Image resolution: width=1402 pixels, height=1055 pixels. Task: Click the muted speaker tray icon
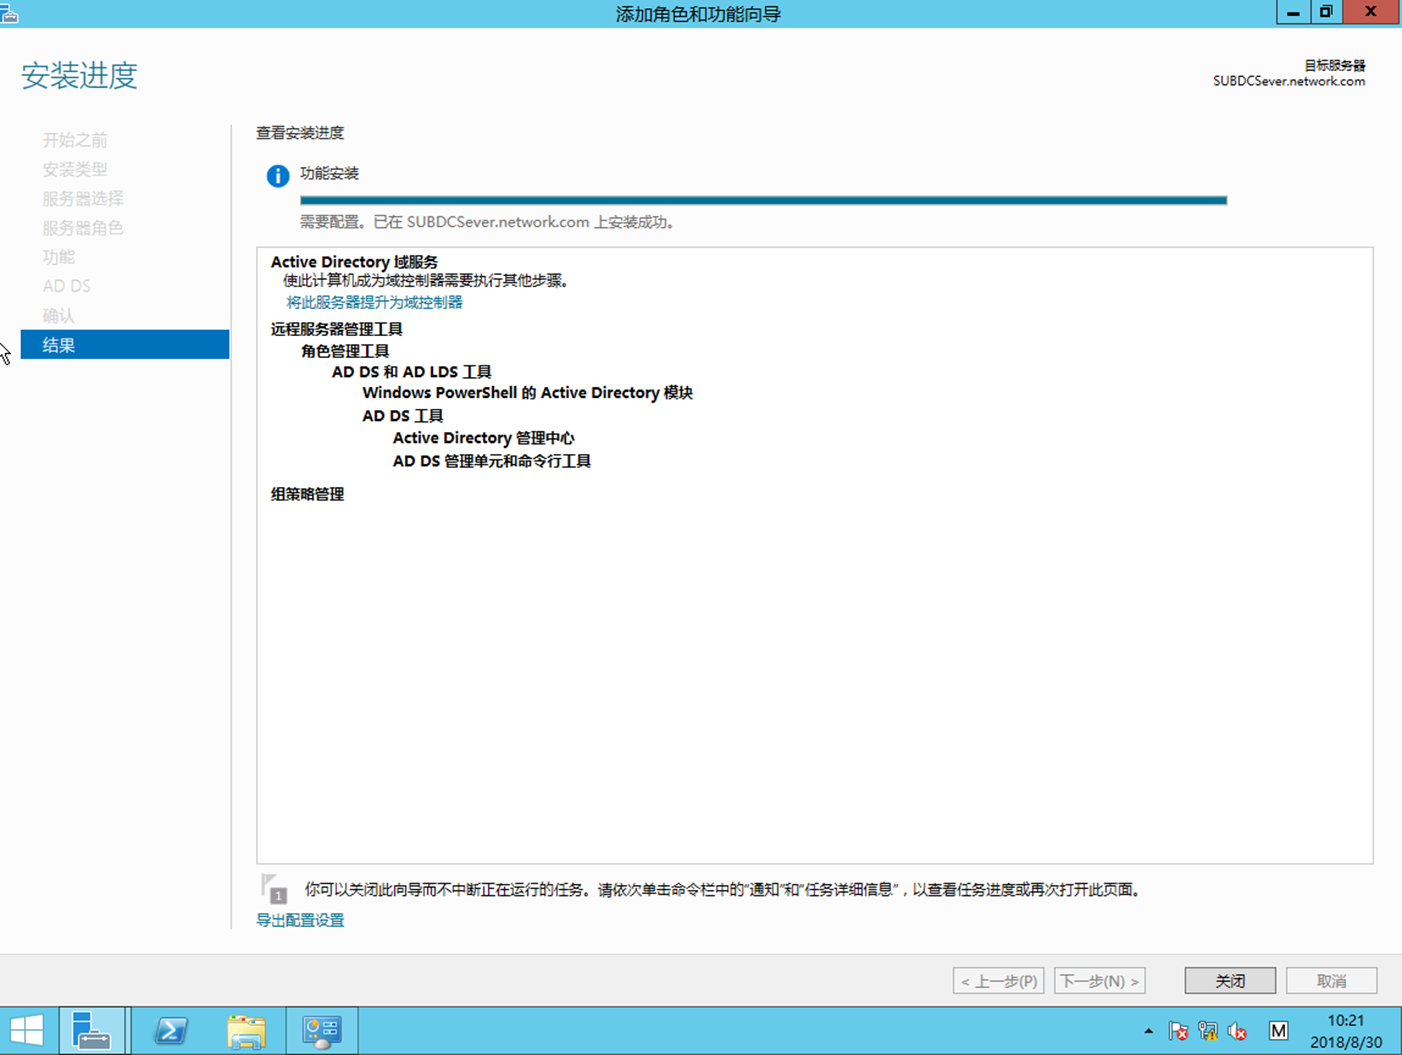coord(1238,1031)
